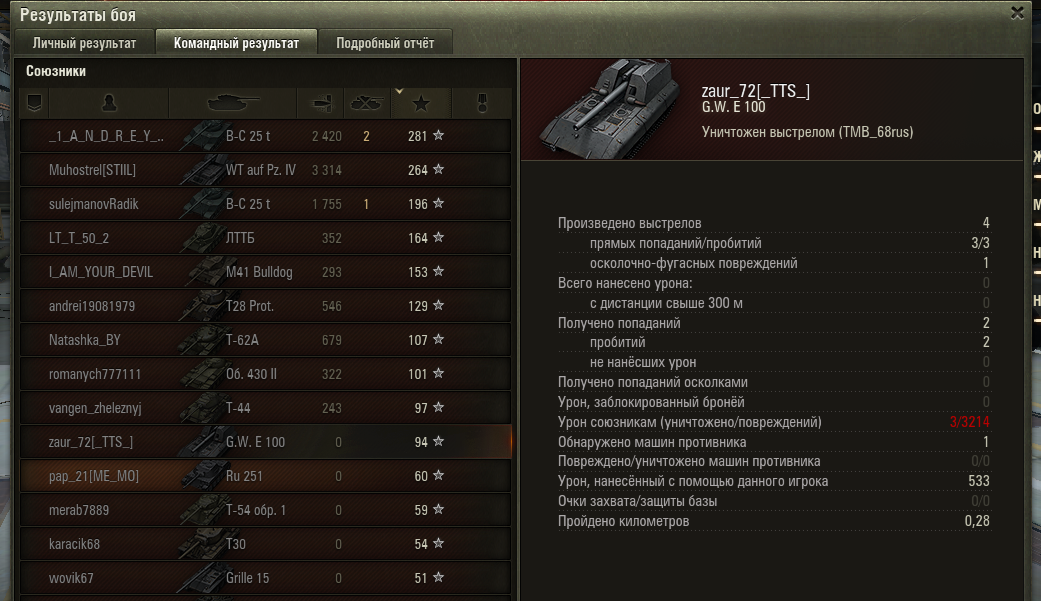Sort allies by experience star icon
1041x601 pixels.
point(421,104)
